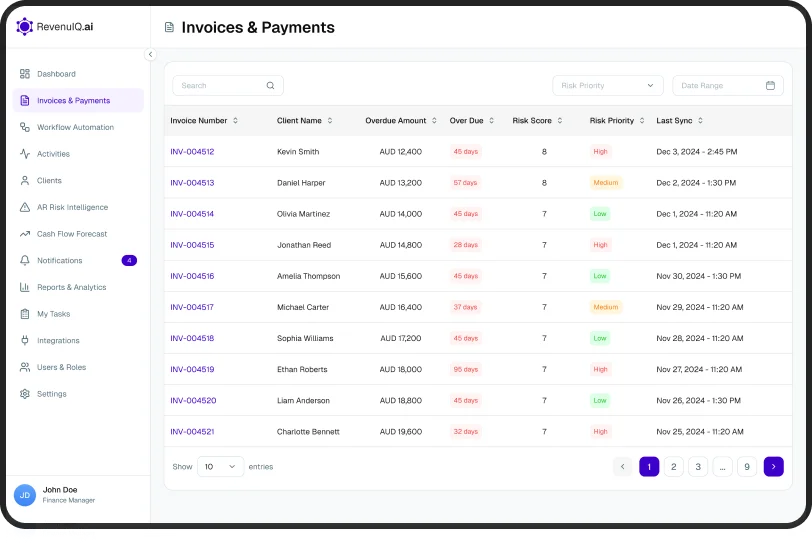Click client name Amelia Thompson

(x=308, y=276)
